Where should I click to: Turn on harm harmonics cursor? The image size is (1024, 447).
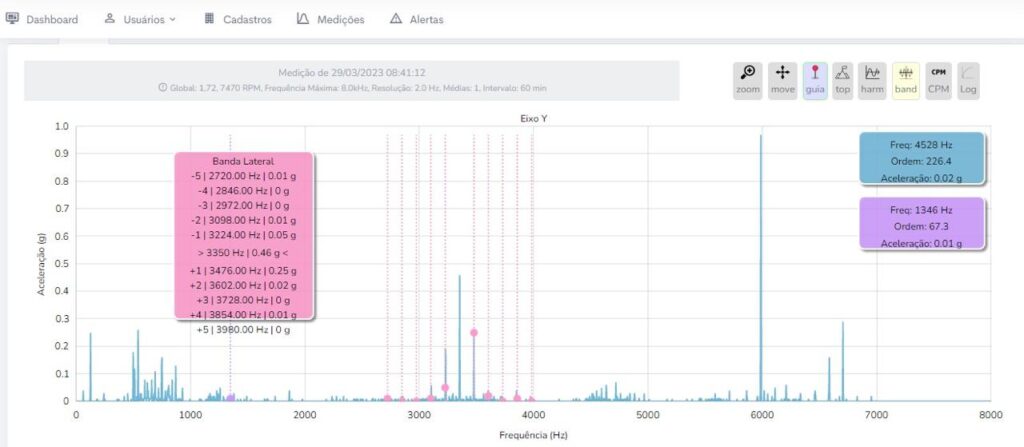pos(873,80)
